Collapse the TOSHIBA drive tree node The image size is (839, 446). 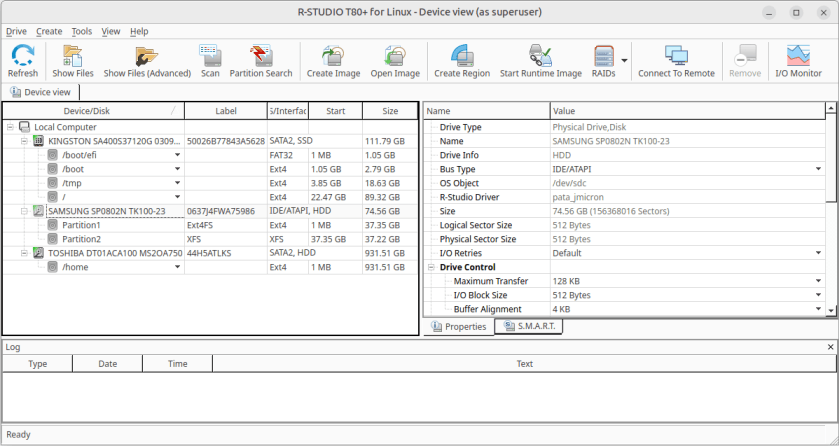pos(24,253)
